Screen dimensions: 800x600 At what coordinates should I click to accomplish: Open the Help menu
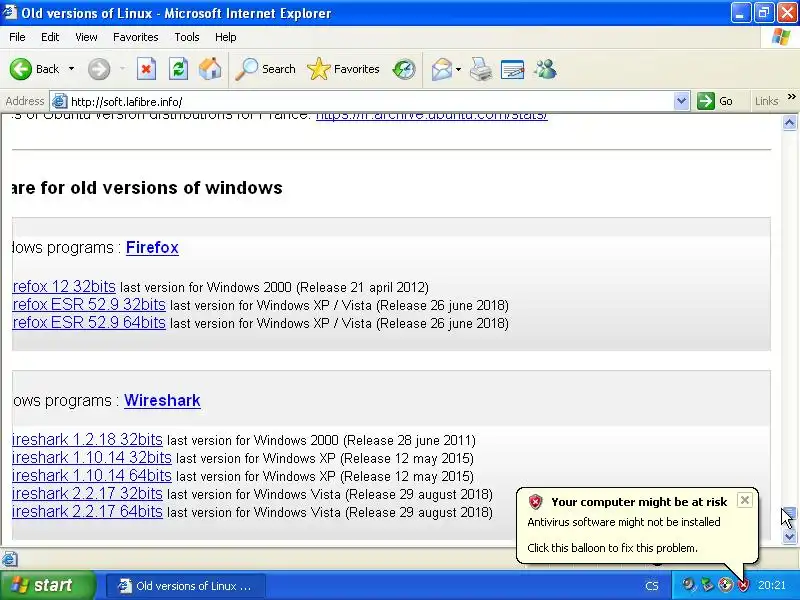pos(226,37)
